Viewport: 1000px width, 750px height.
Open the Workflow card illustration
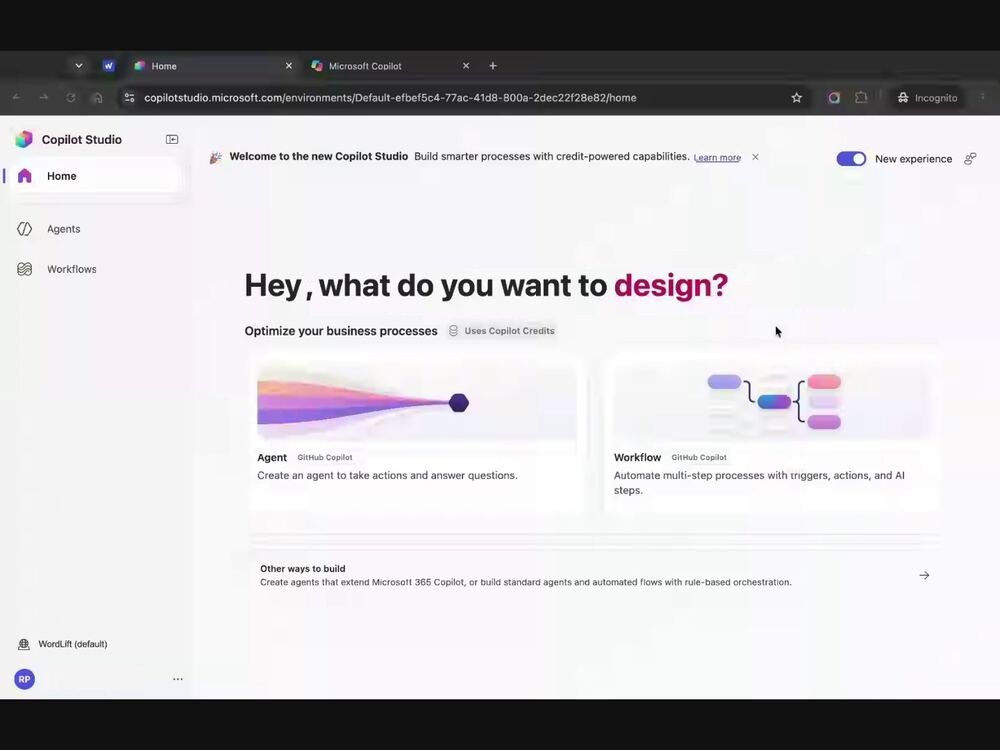(772, 402)
